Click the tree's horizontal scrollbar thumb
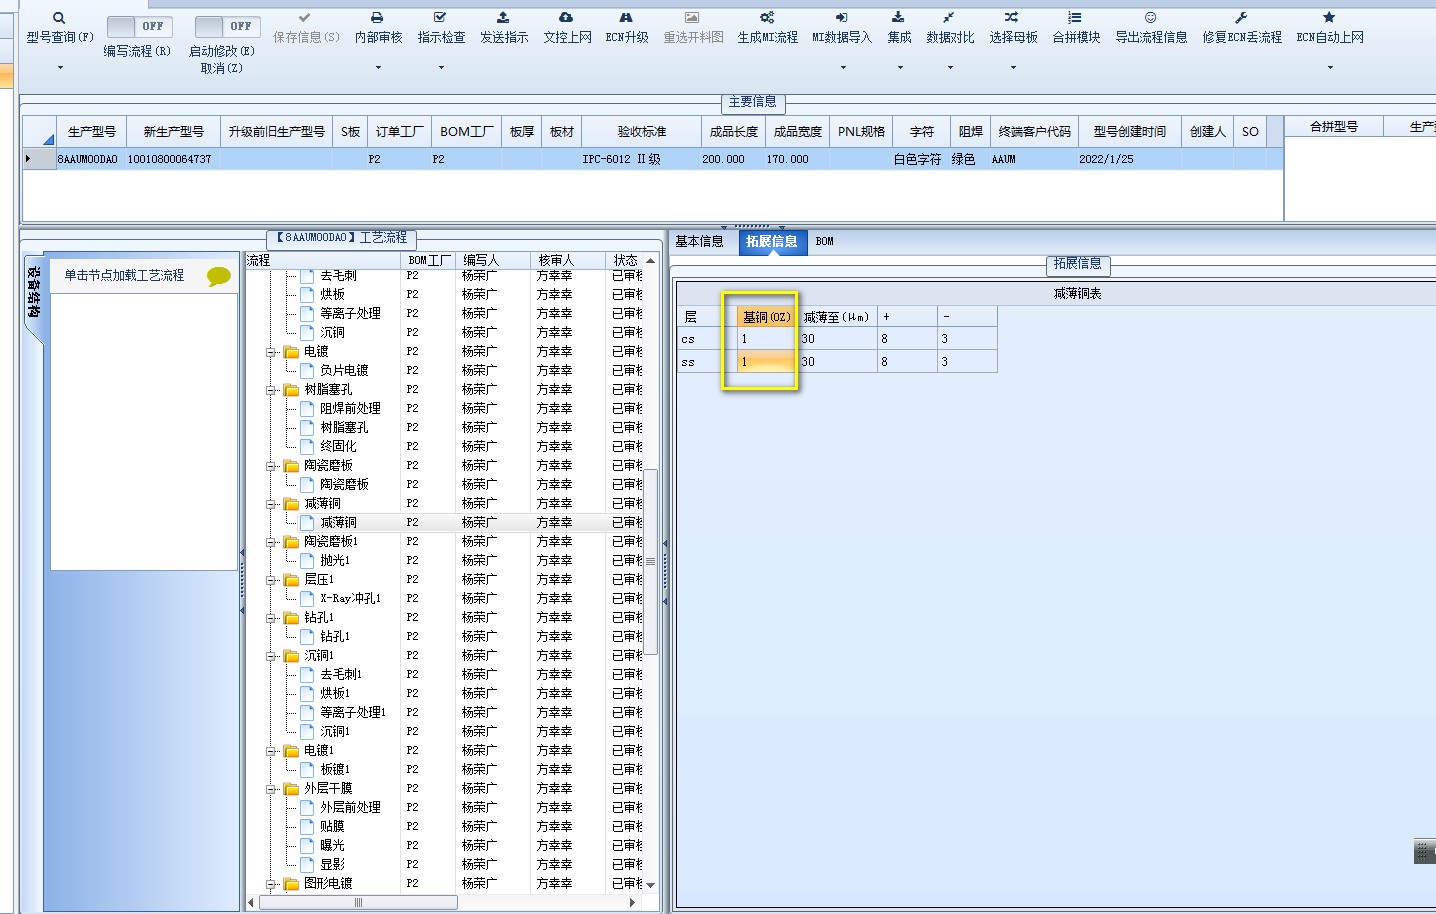The image size is (1436, 914). [359, 902]
